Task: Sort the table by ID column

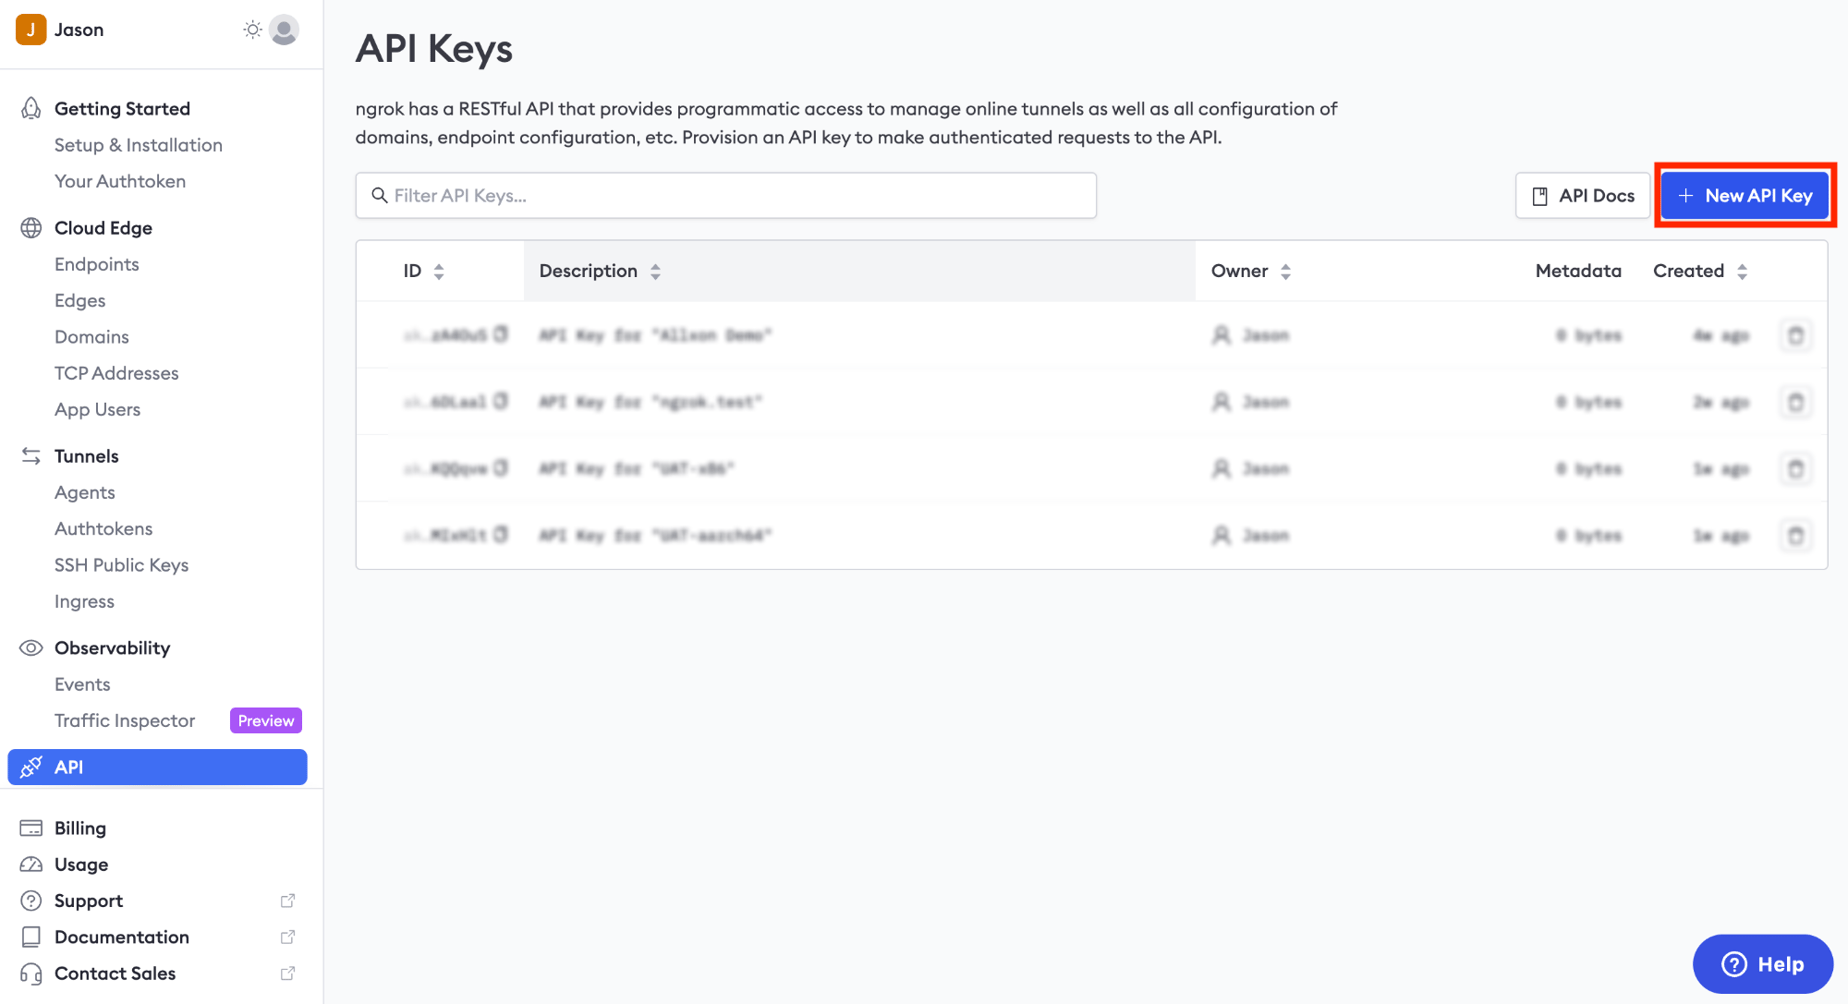Action: [440, 270]
